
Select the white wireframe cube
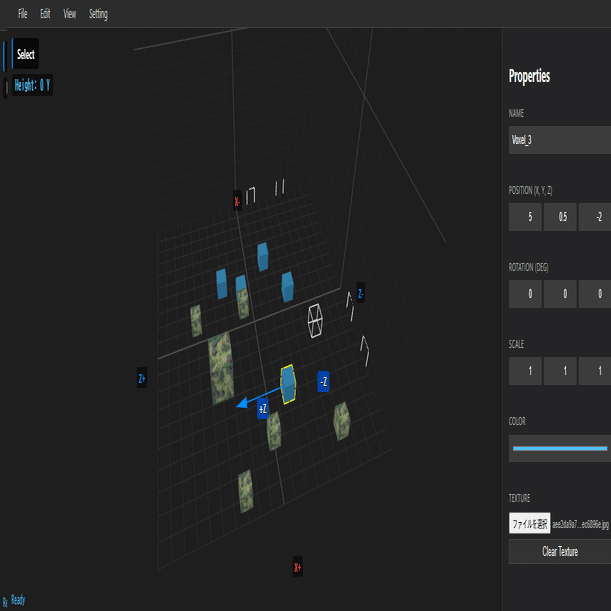315,321
